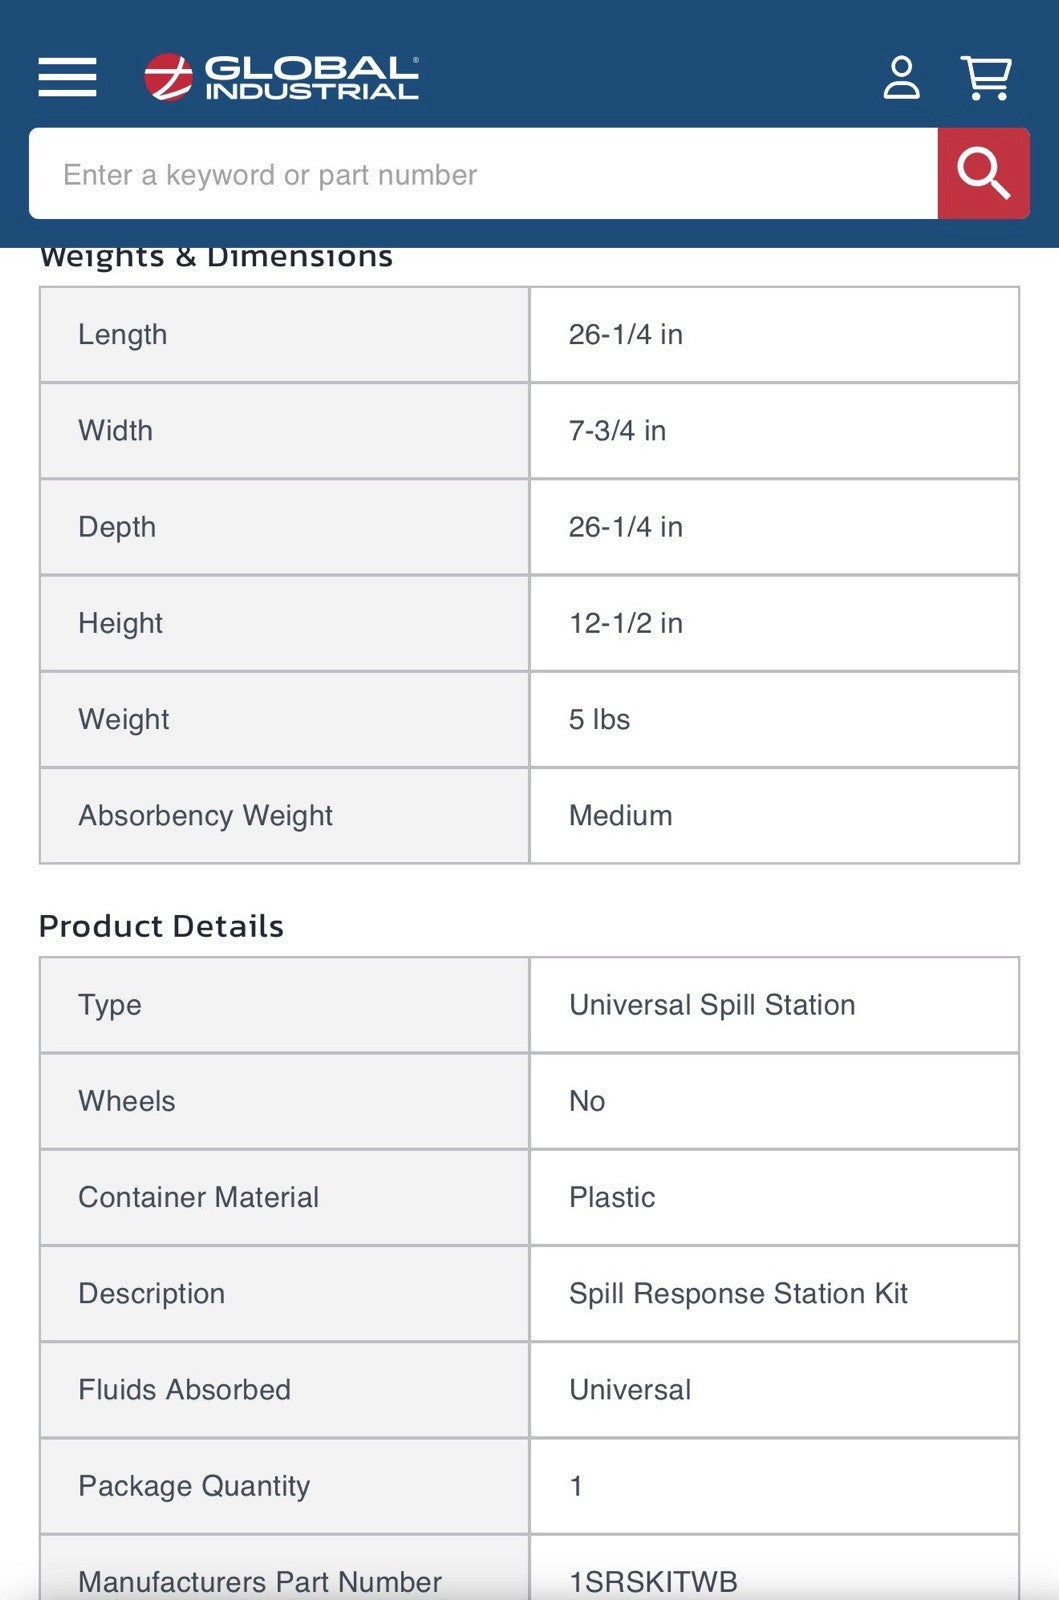
Task: Select the 1SRSKITWB part number text
Action: pyautogui.click(x=653, y=1581)
